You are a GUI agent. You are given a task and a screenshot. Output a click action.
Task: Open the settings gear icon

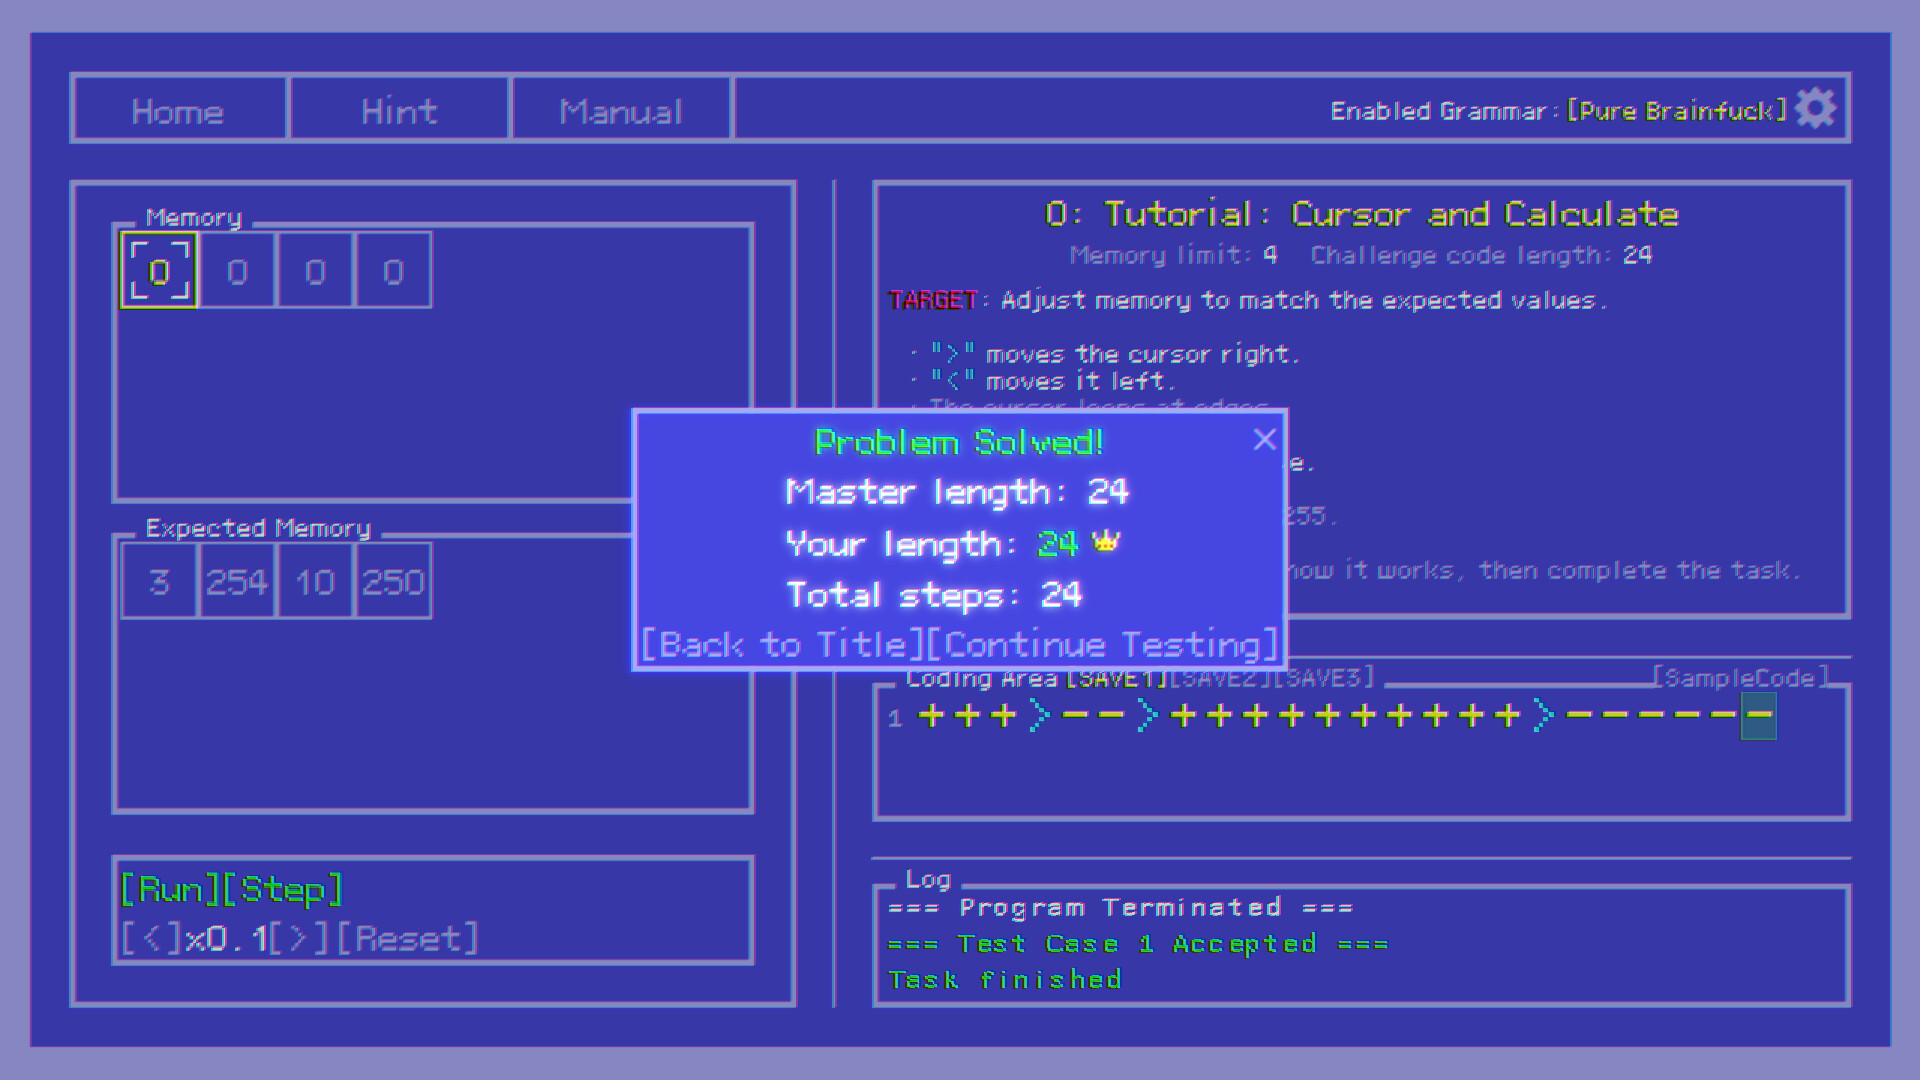point(1814,109)
